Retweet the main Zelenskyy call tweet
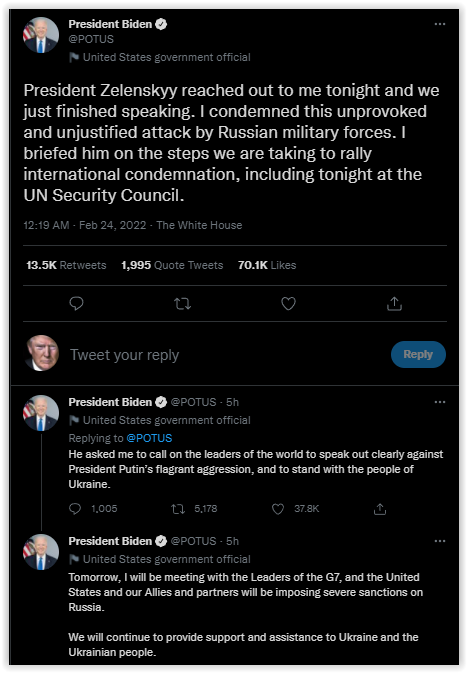 point(182,304)
